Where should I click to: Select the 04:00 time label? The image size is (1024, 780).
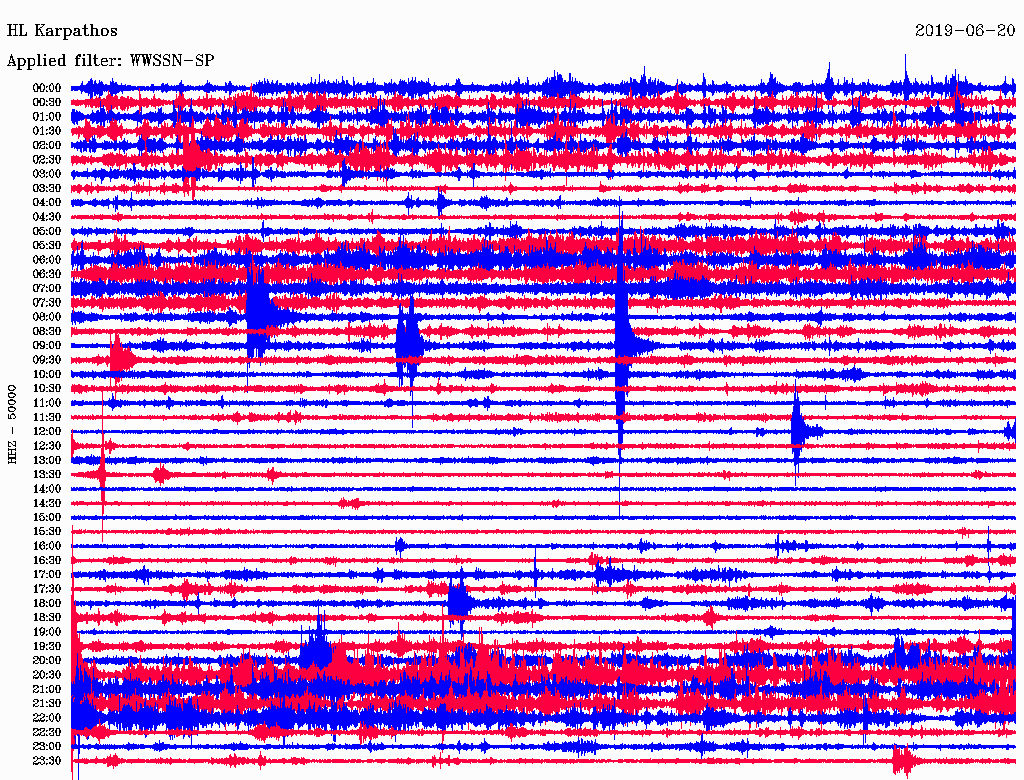pos(47,203)
